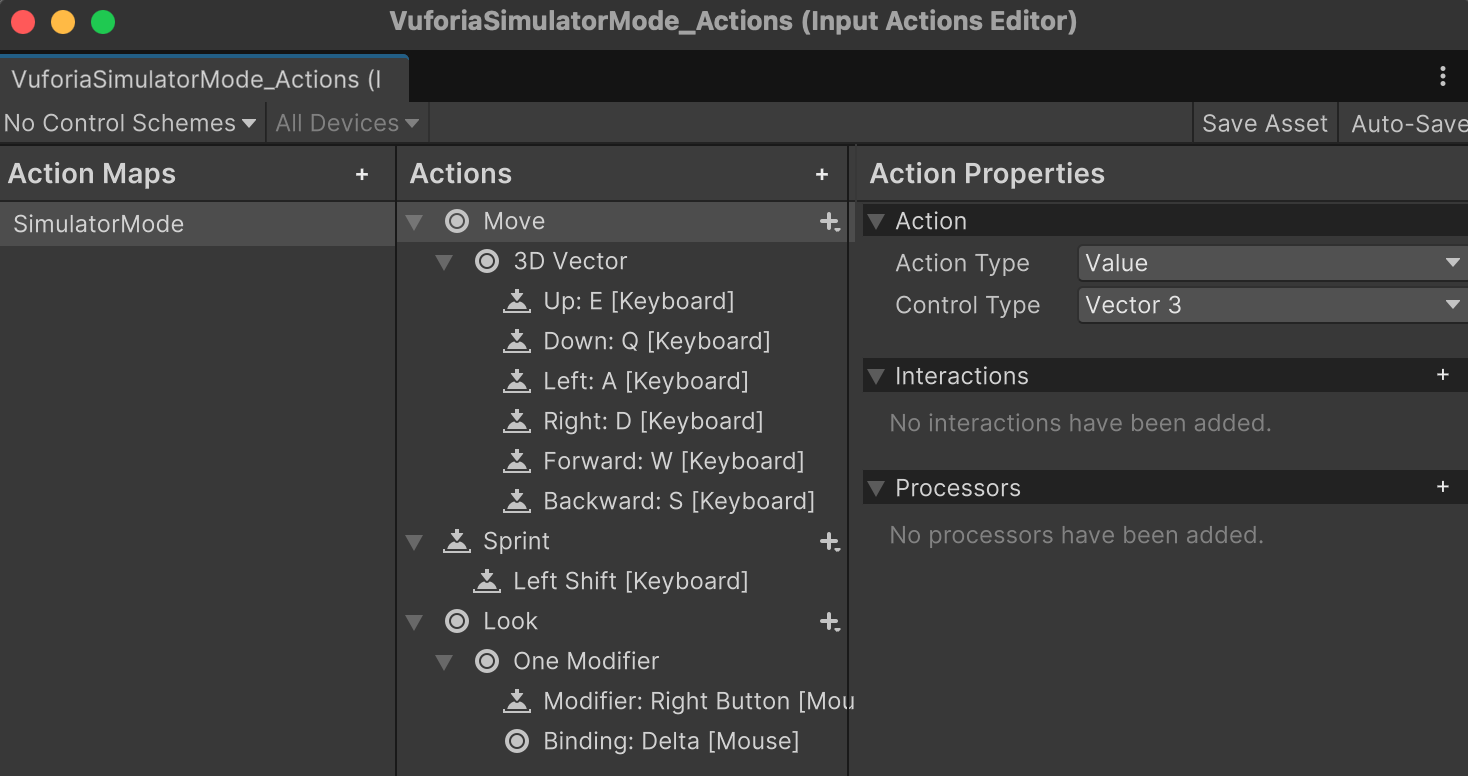
Task: Maximize window with green button
Action: [102, 22]
